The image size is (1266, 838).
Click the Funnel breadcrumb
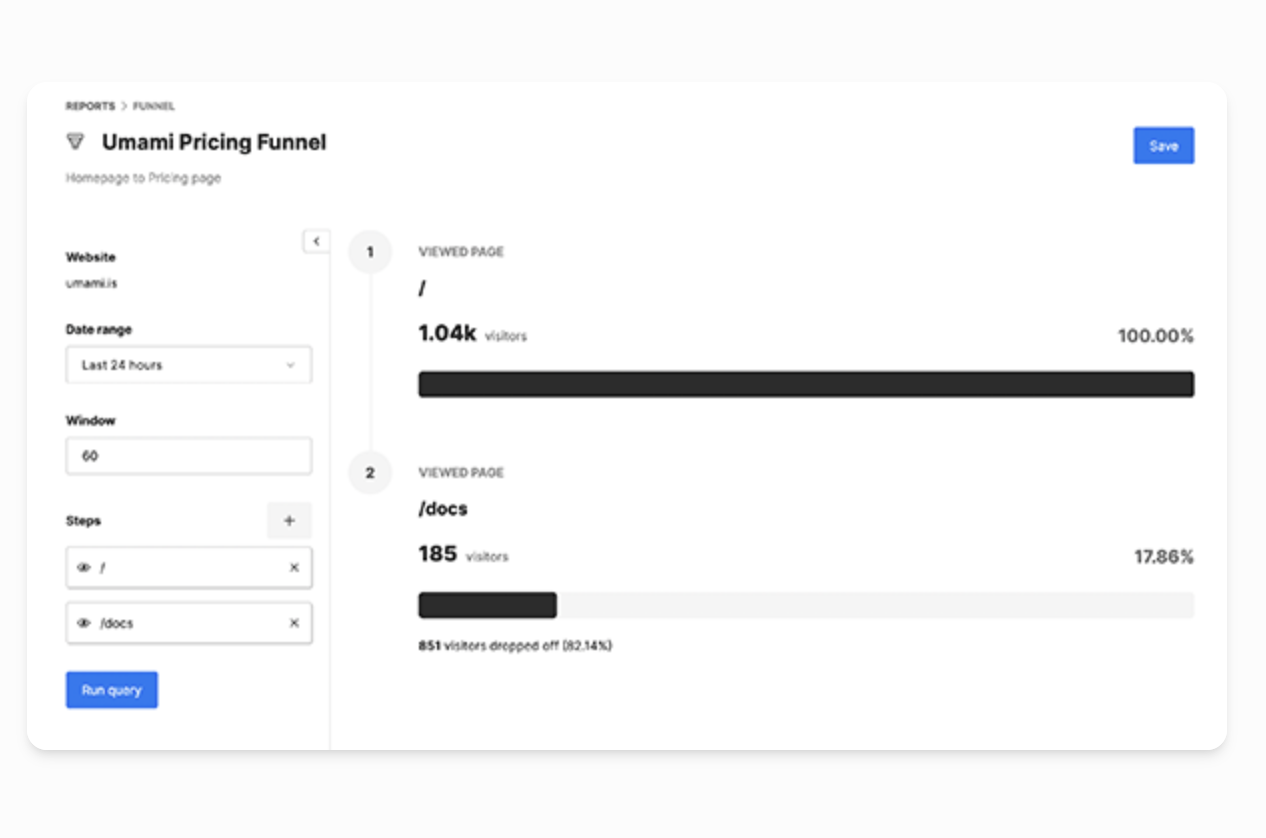pos(154,106)
